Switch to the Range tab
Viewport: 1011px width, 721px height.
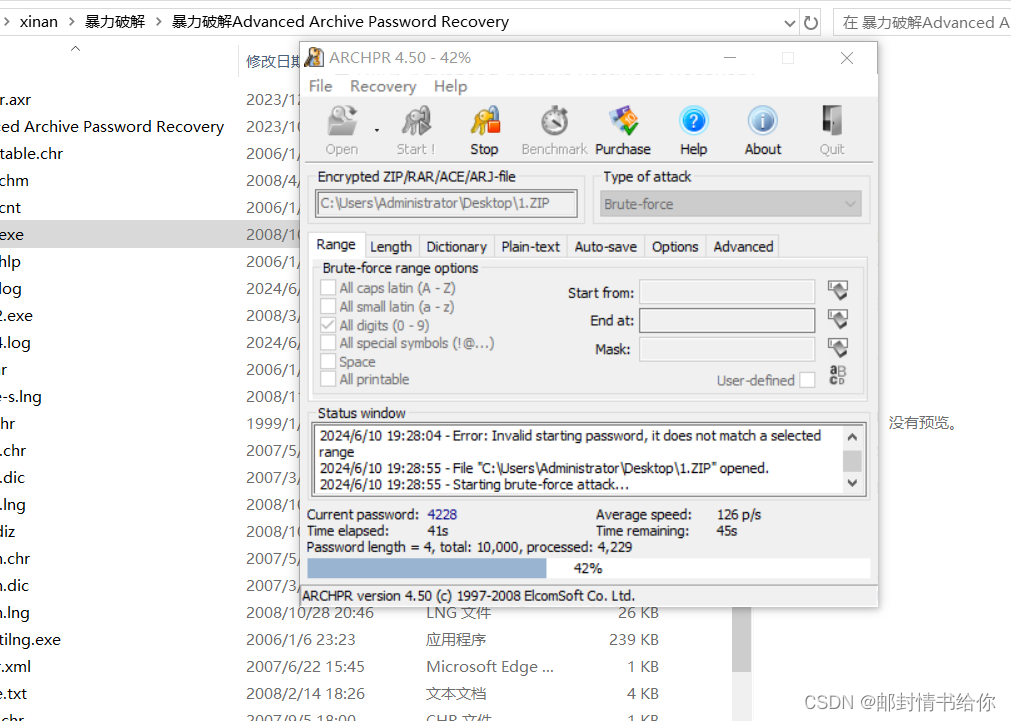pyautogui.click(x=336, y=245)
